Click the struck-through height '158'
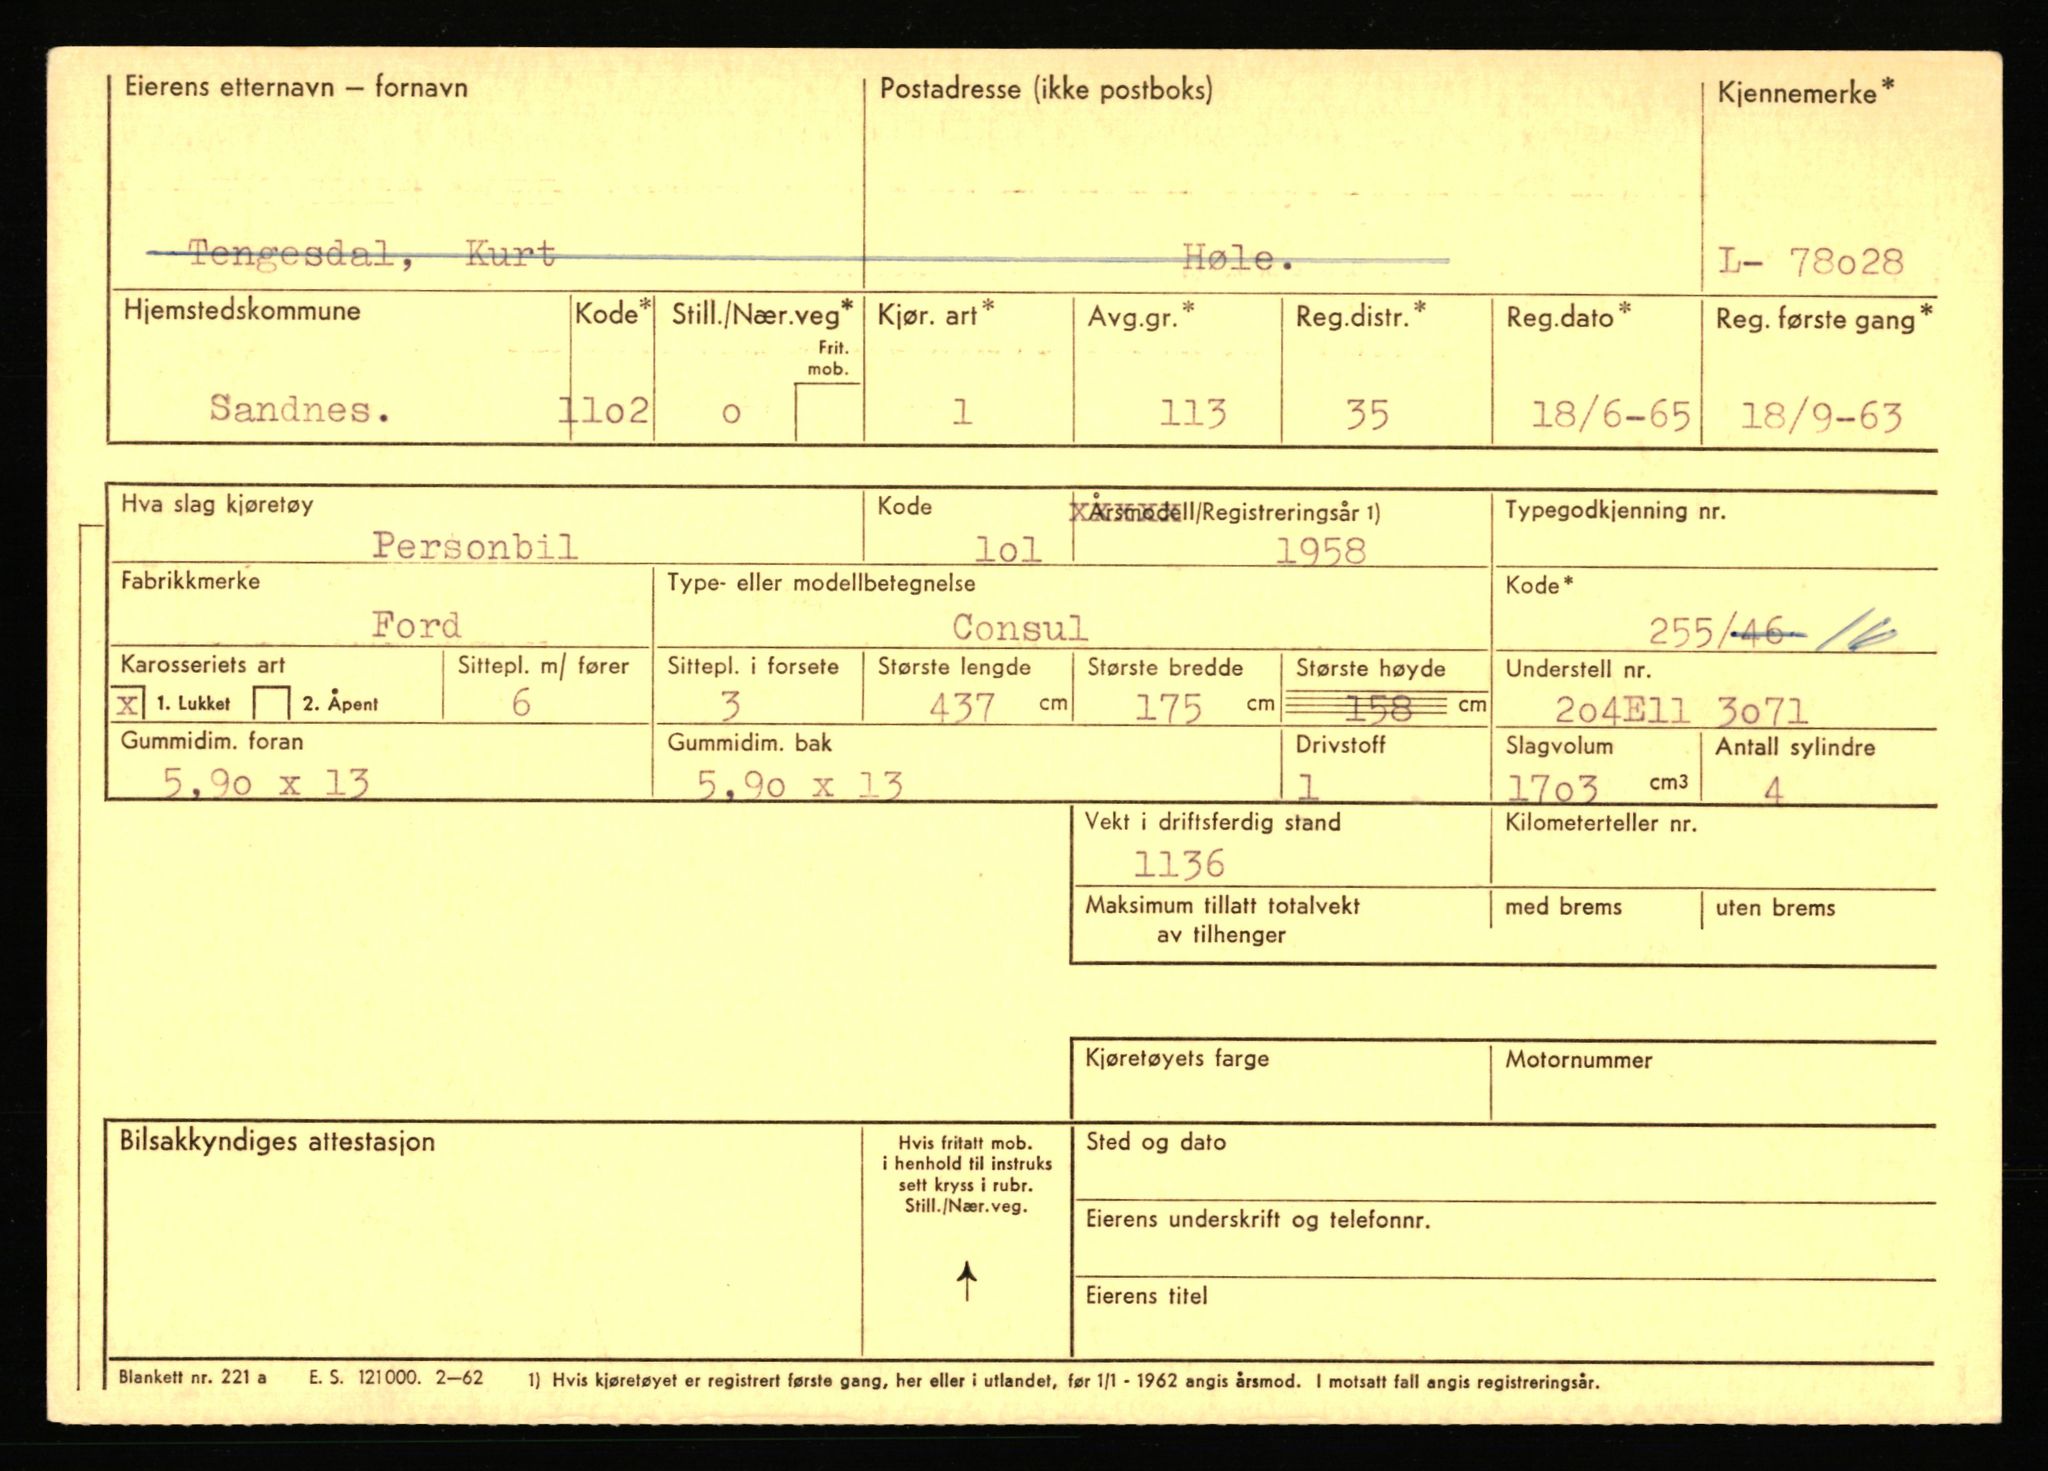2048x1471 pixels. point(1378,709)
